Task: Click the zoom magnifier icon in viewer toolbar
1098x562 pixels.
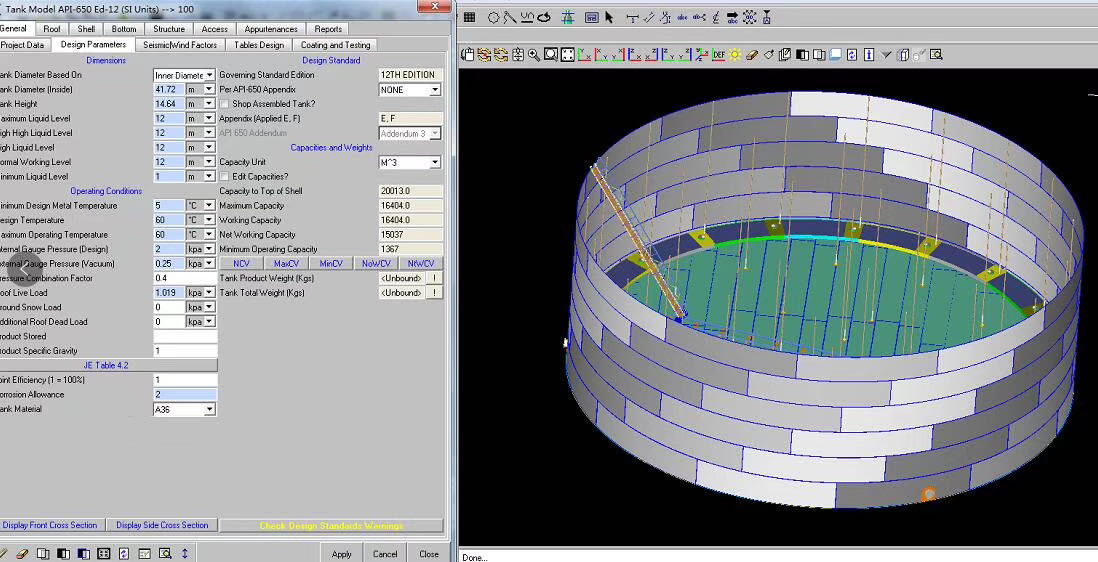Action: [534, 55]
